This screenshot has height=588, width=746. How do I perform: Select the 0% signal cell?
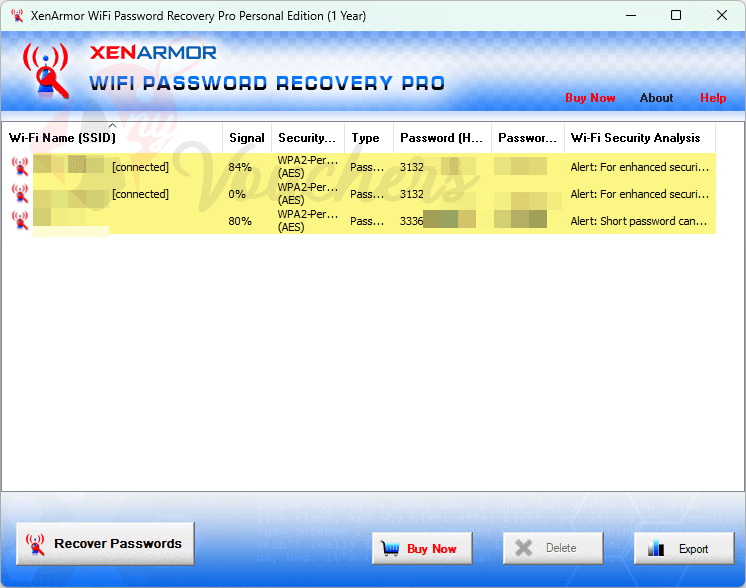pyautogui.click(x=247, y=194)
